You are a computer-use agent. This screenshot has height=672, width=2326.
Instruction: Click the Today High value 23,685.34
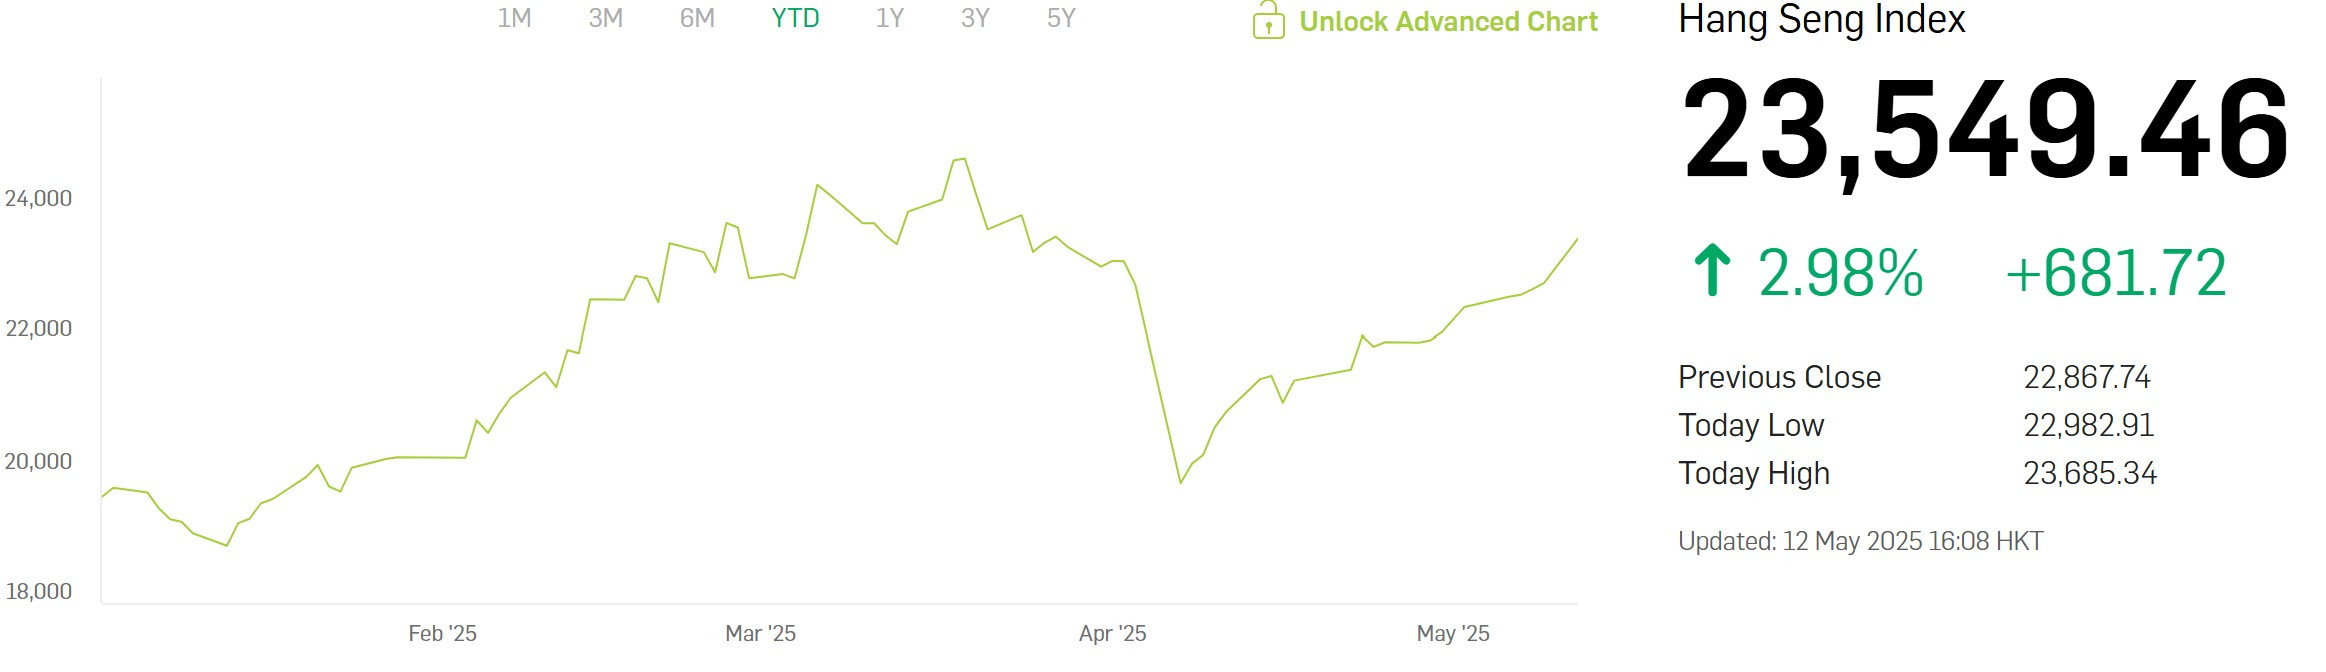tap(2090, 473)
